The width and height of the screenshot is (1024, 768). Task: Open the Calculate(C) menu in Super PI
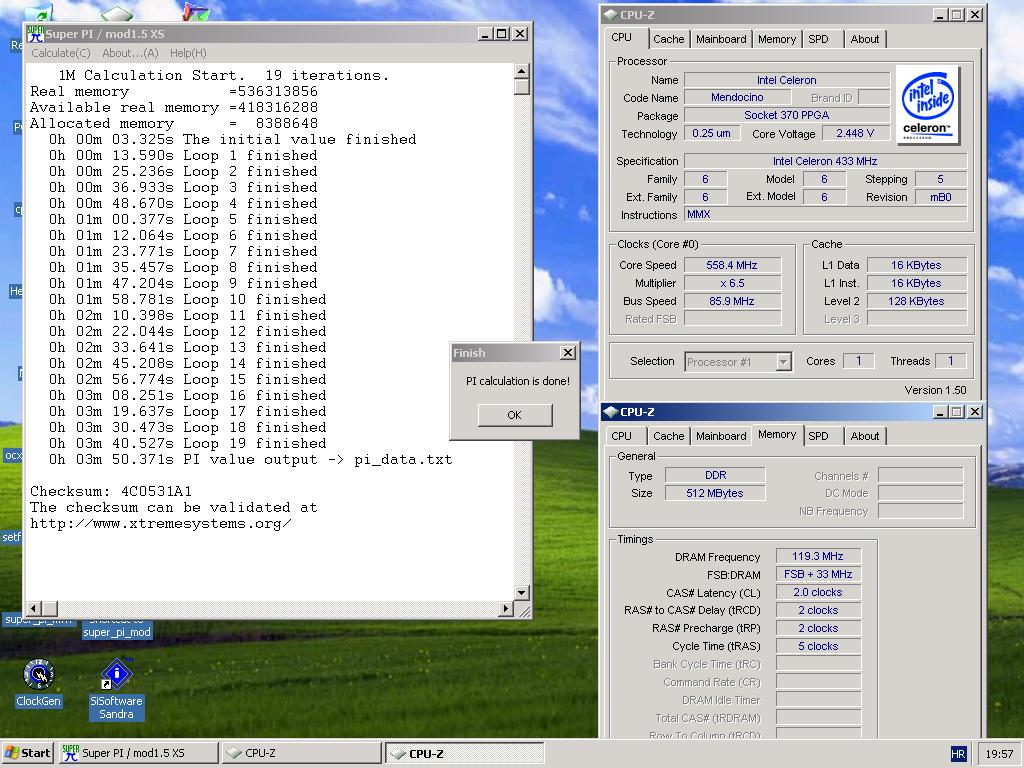(x=61, y=53)
